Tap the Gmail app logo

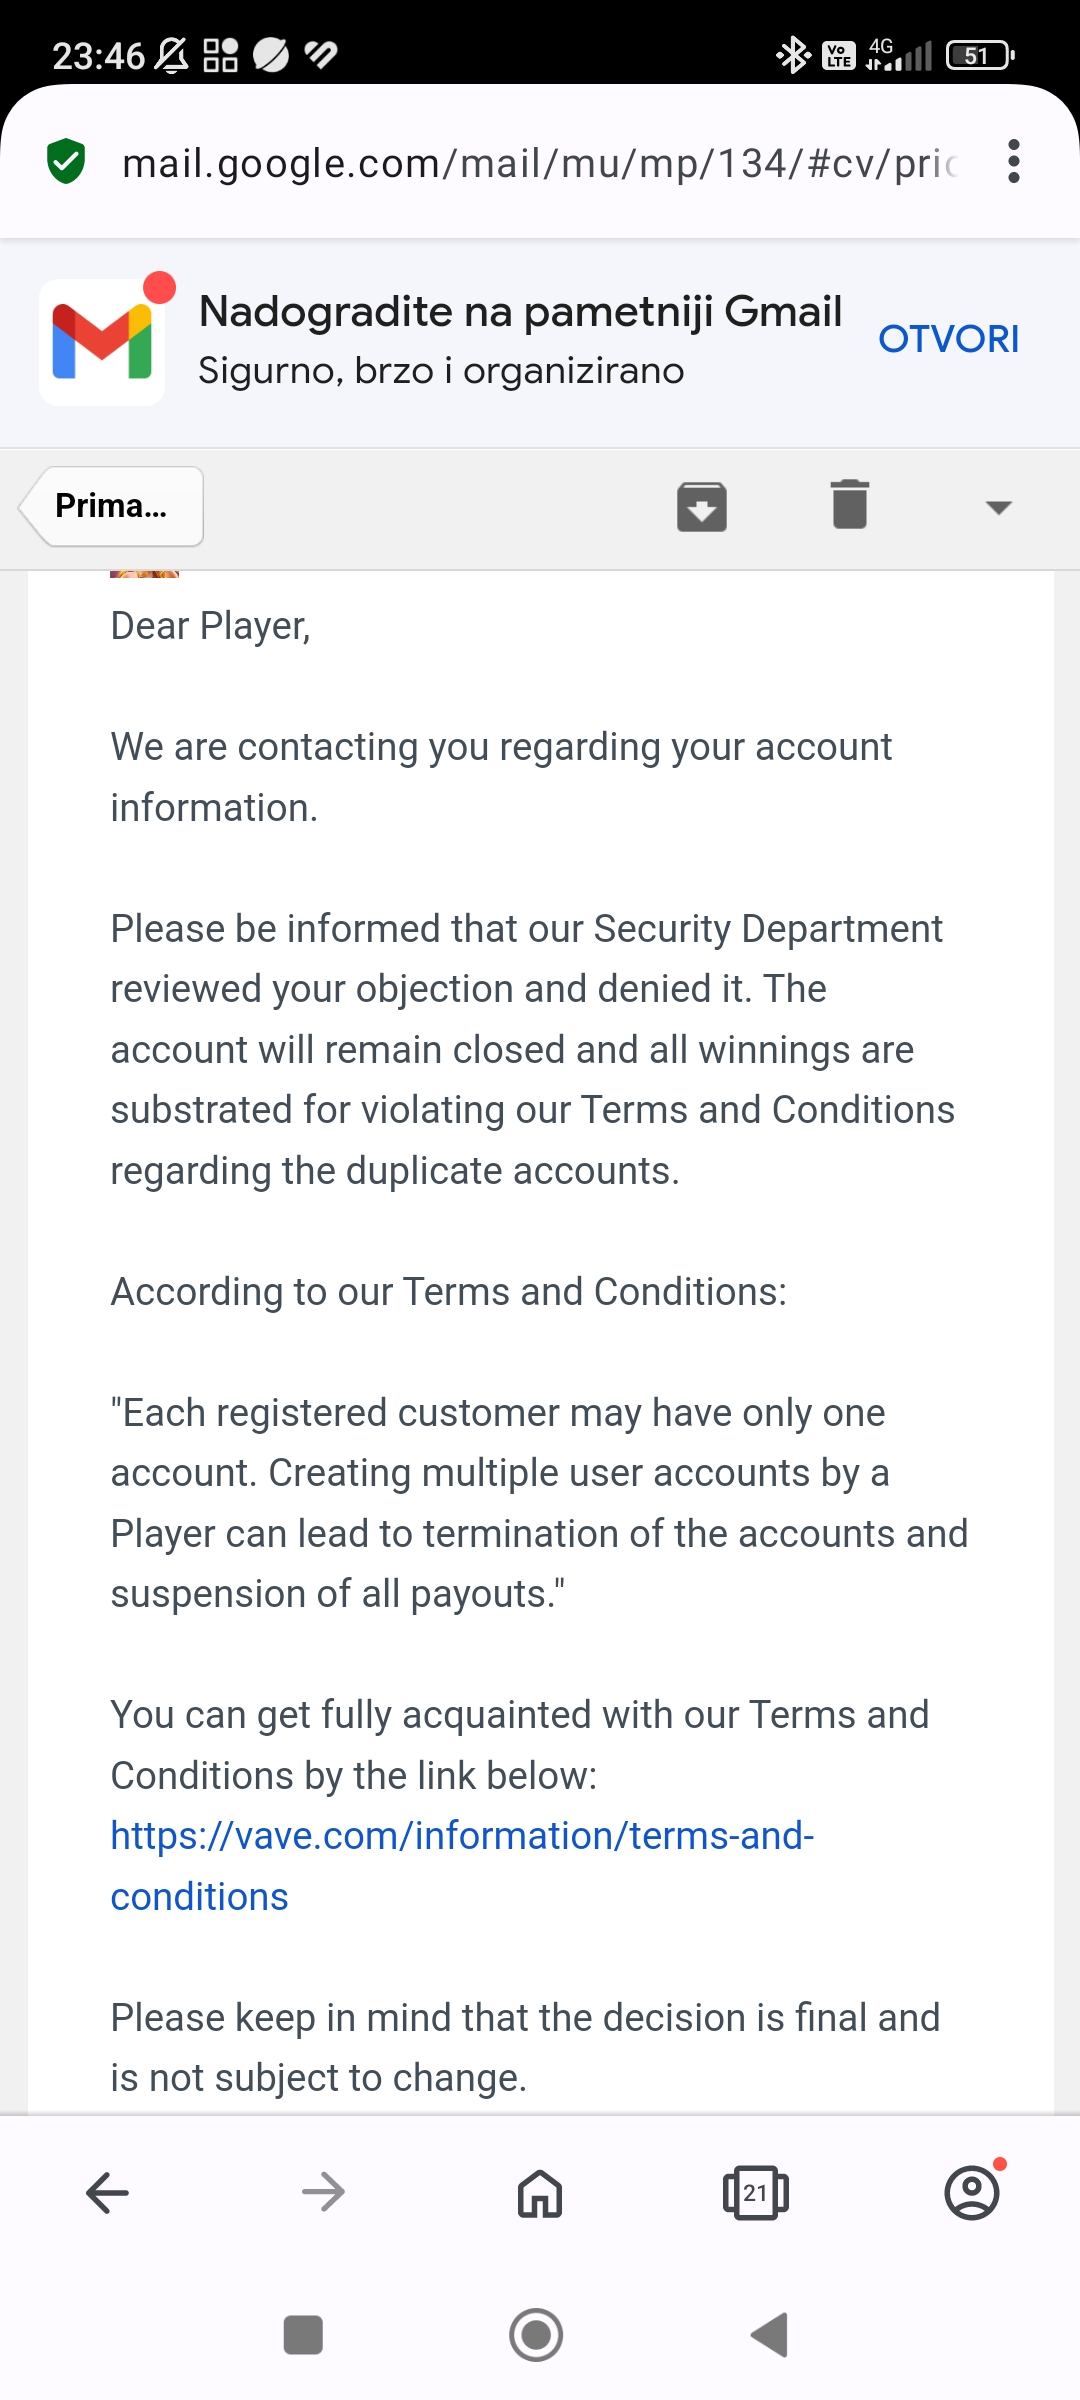[x=102, y=342]
